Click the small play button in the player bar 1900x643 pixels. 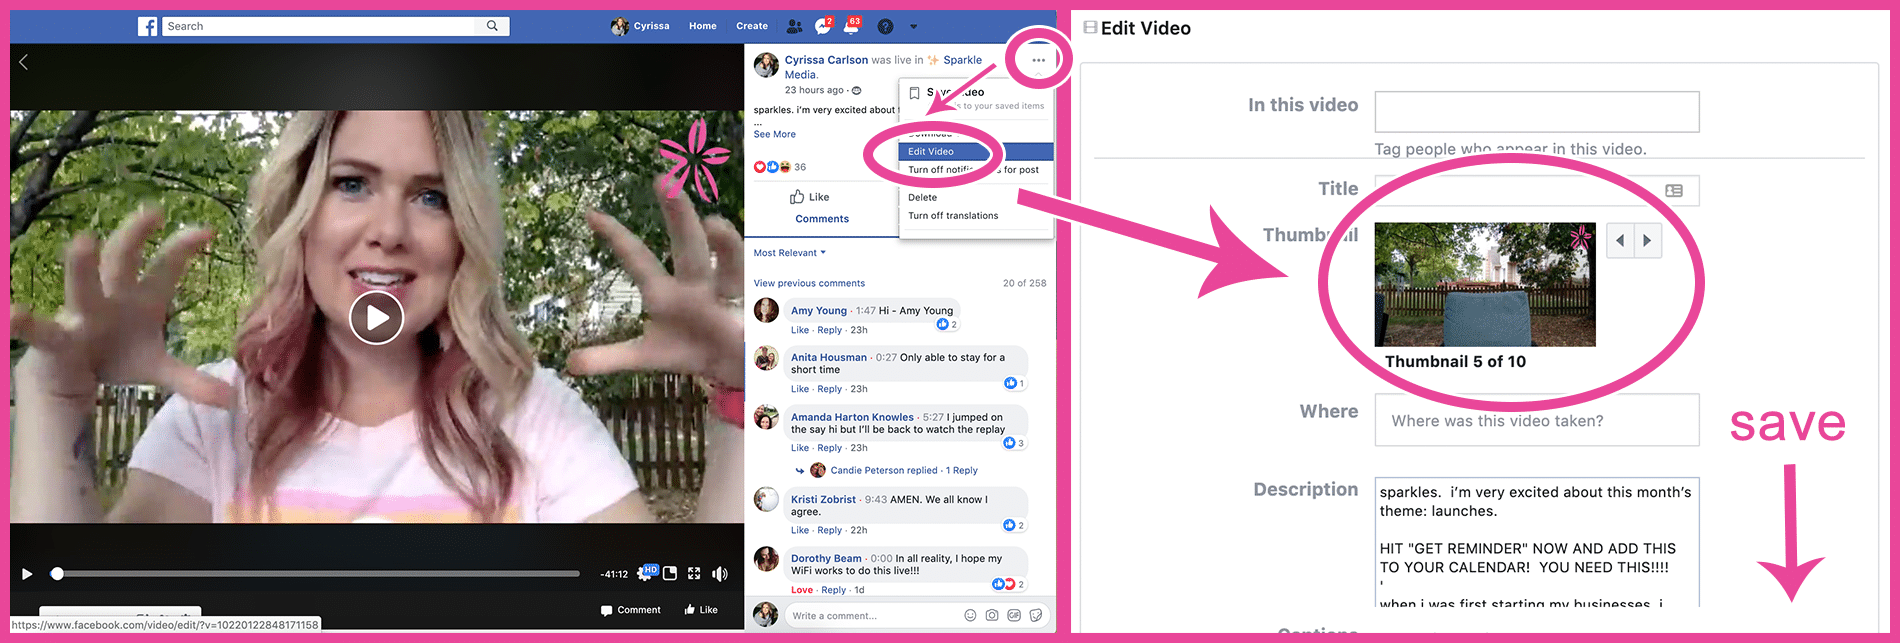pos(27,574)
